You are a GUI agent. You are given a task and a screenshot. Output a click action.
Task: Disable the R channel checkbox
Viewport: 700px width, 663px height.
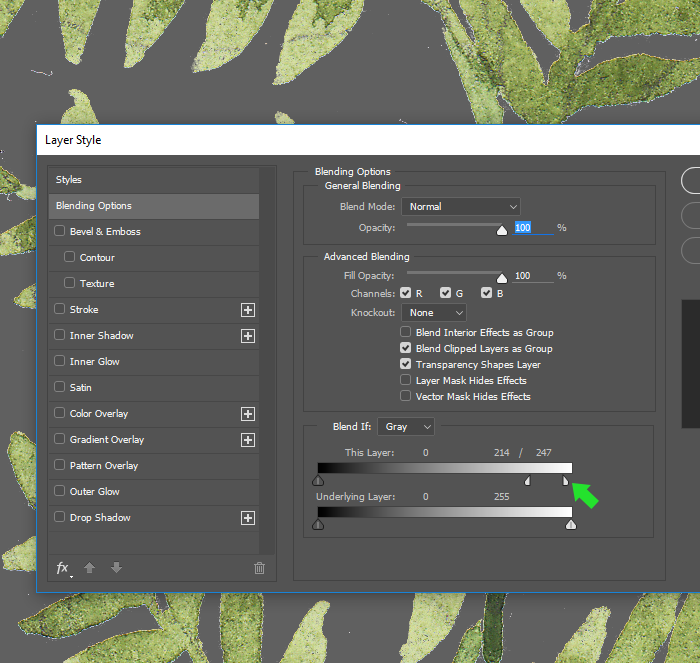406,293
